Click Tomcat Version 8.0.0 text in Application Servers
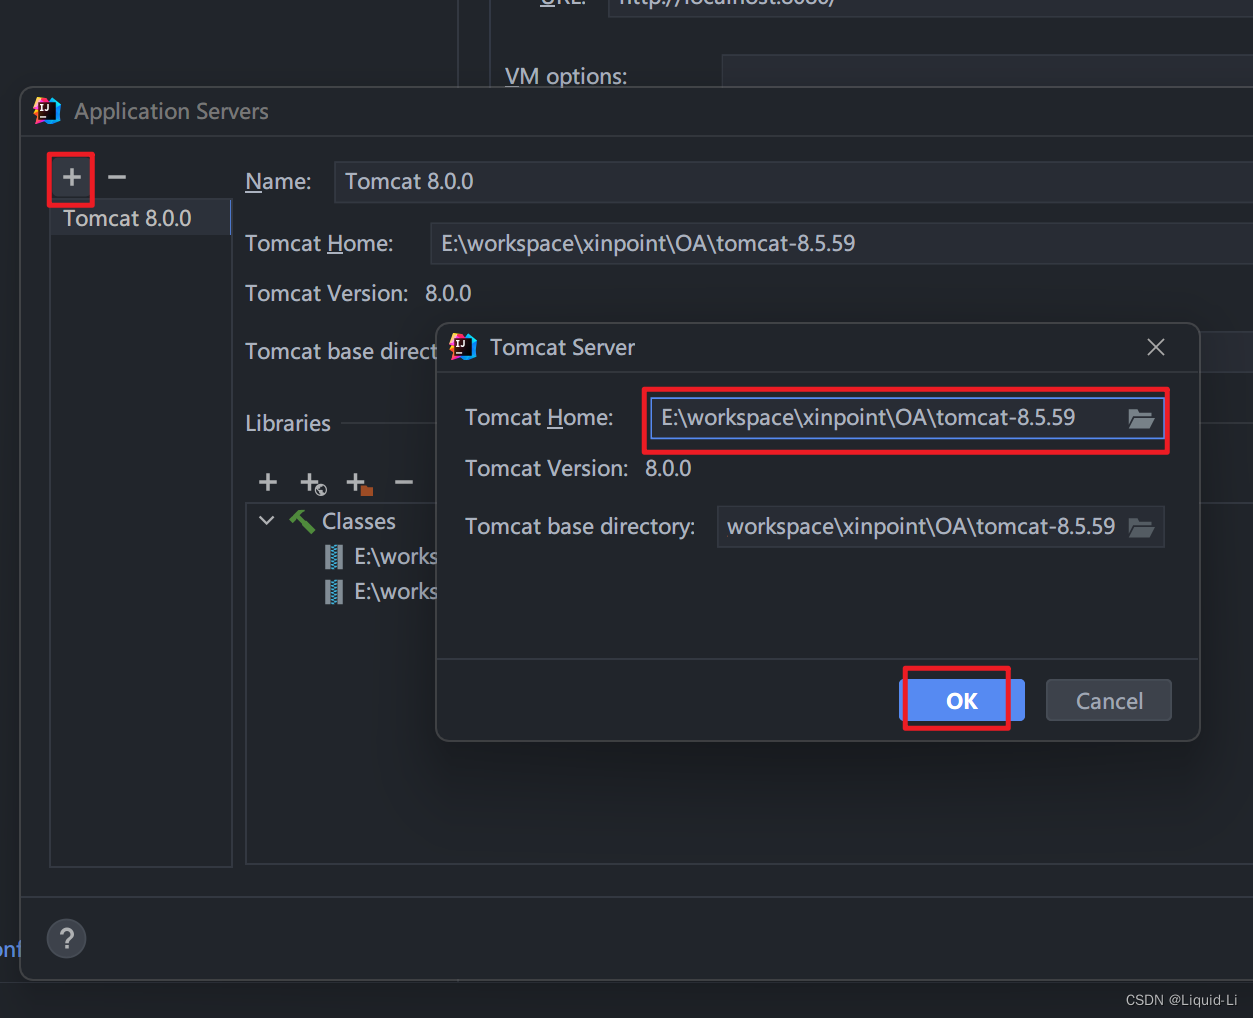Image resolution: width=1253 pixels, height=1018 pixels. click(448, 294)
